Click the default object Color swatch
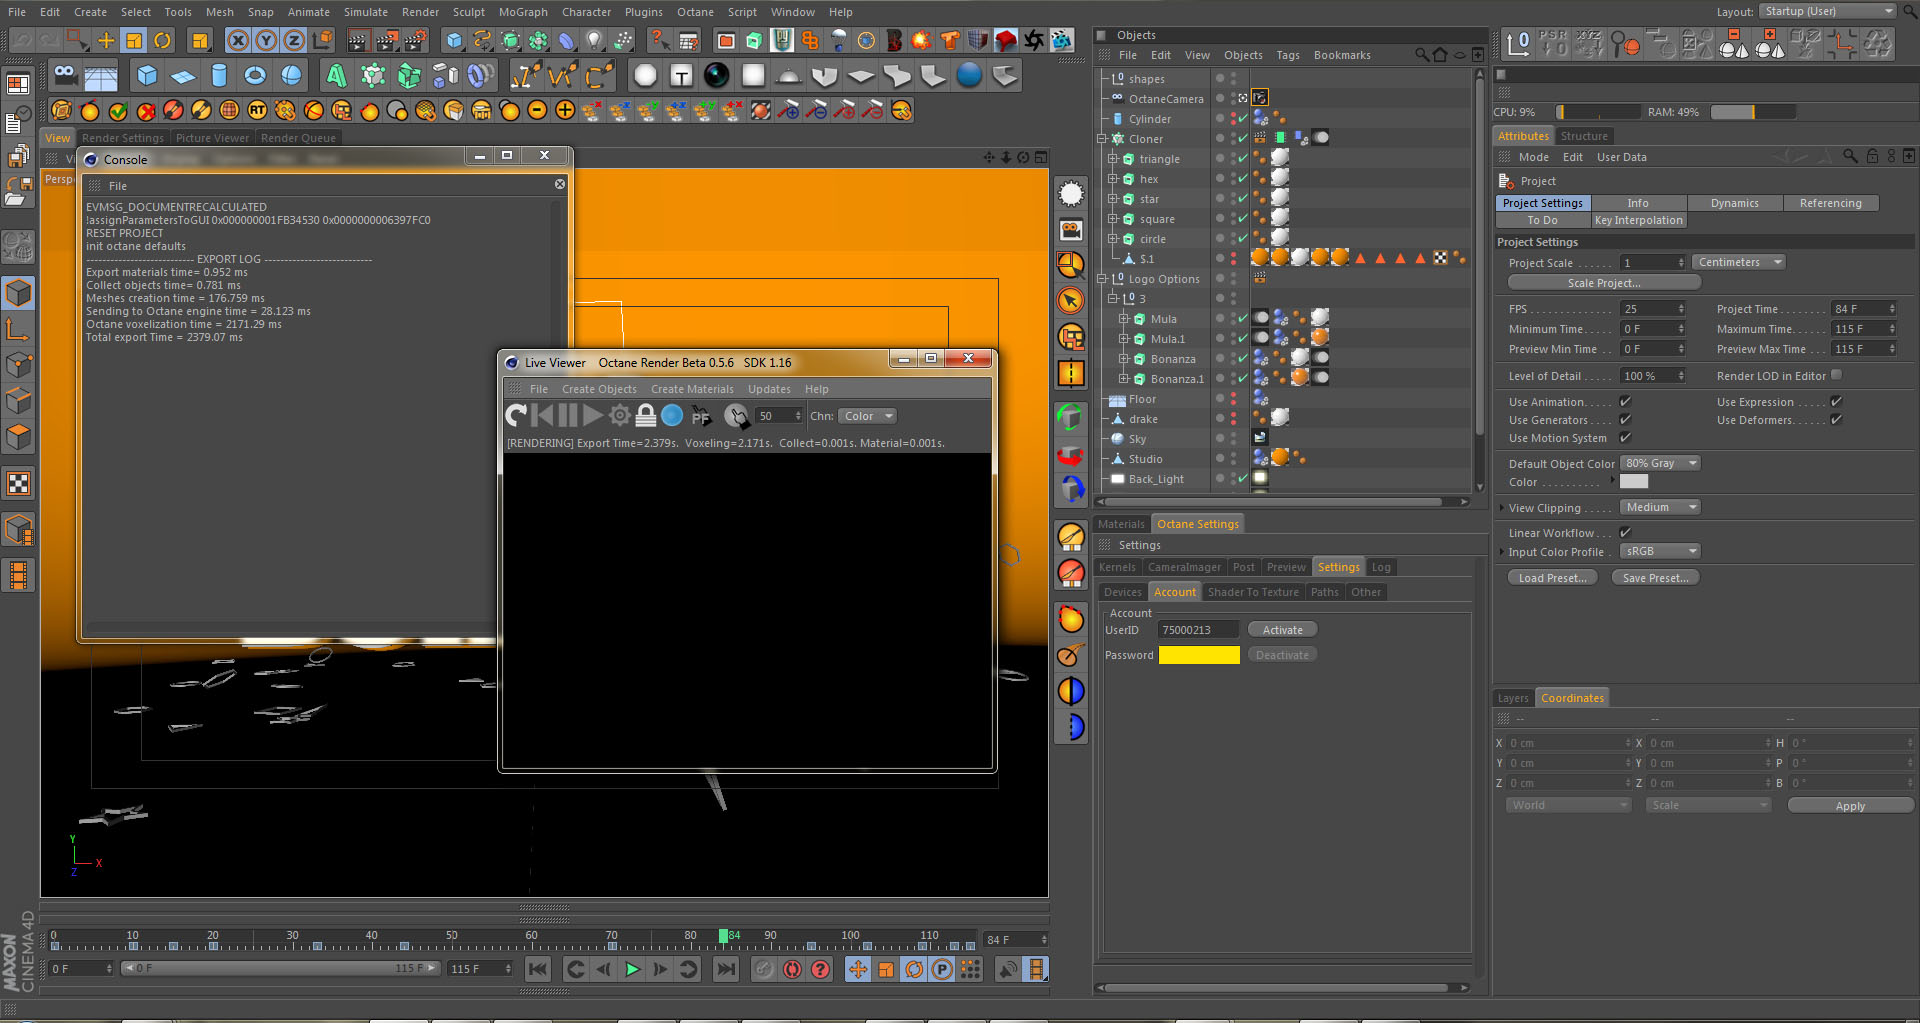Screen dimensions: 1920x1023 coord(1634,482)
